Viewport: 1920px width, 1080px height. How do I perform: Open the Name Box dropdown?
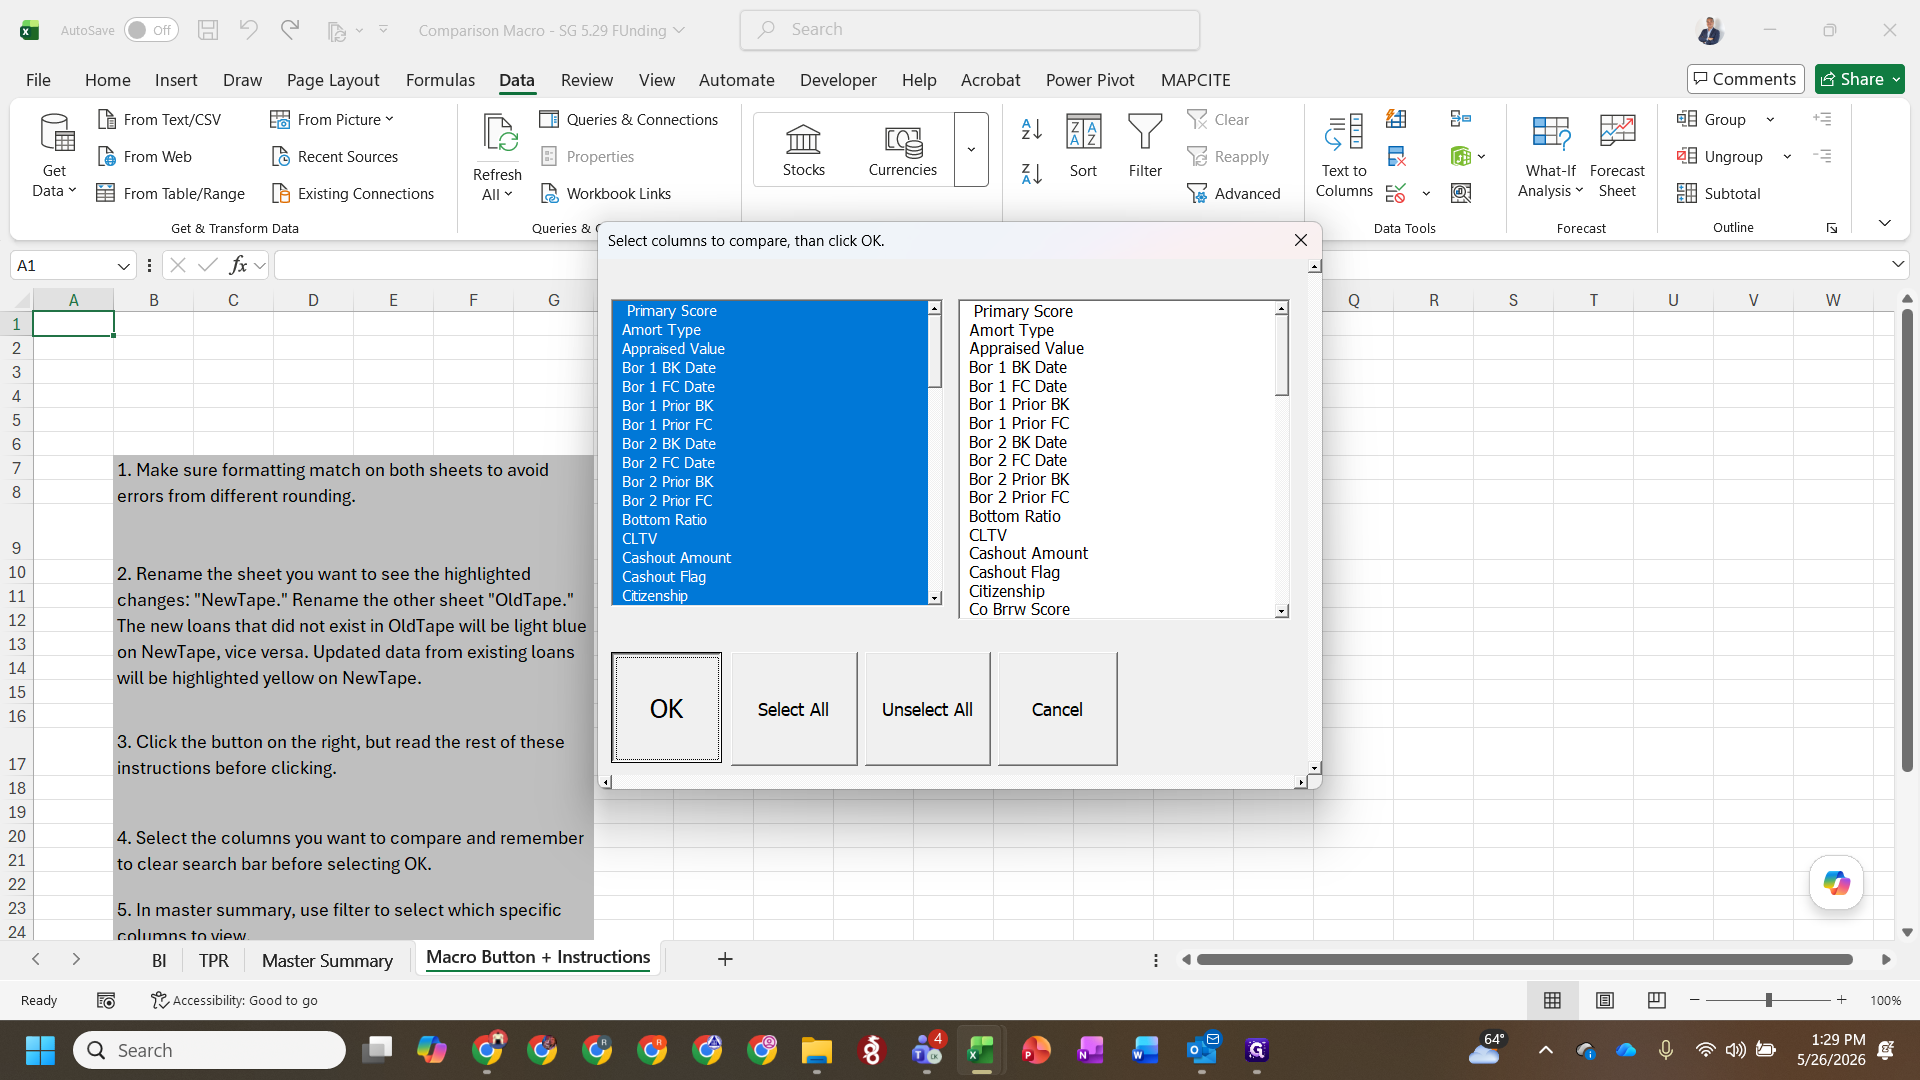pos(123,266)
